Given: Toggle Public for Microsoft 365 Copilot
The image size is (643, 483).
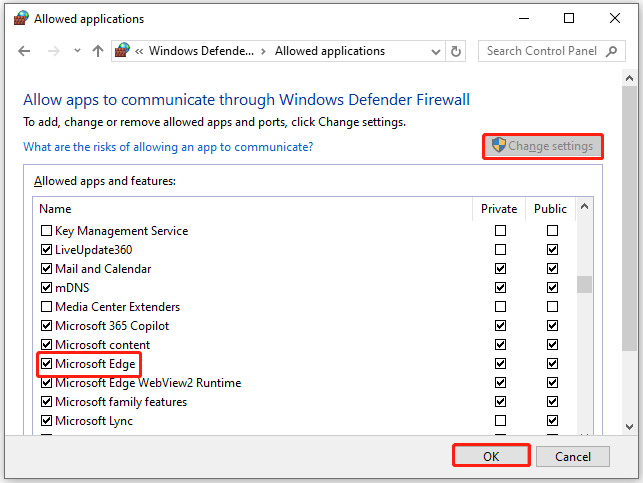Looking at the screenshot, I should tap(552, 326).
